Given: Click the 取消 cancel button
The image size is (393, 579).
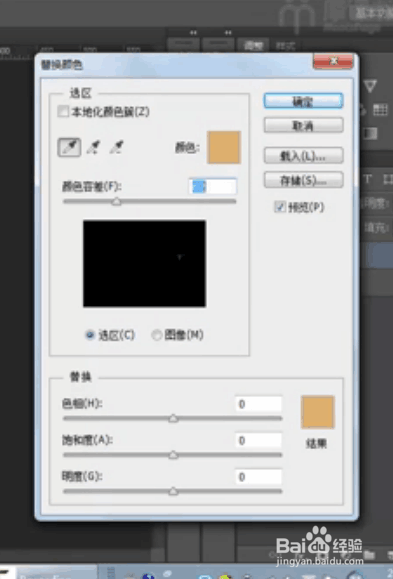Looking at the screenshot, I should coord(303,126).
